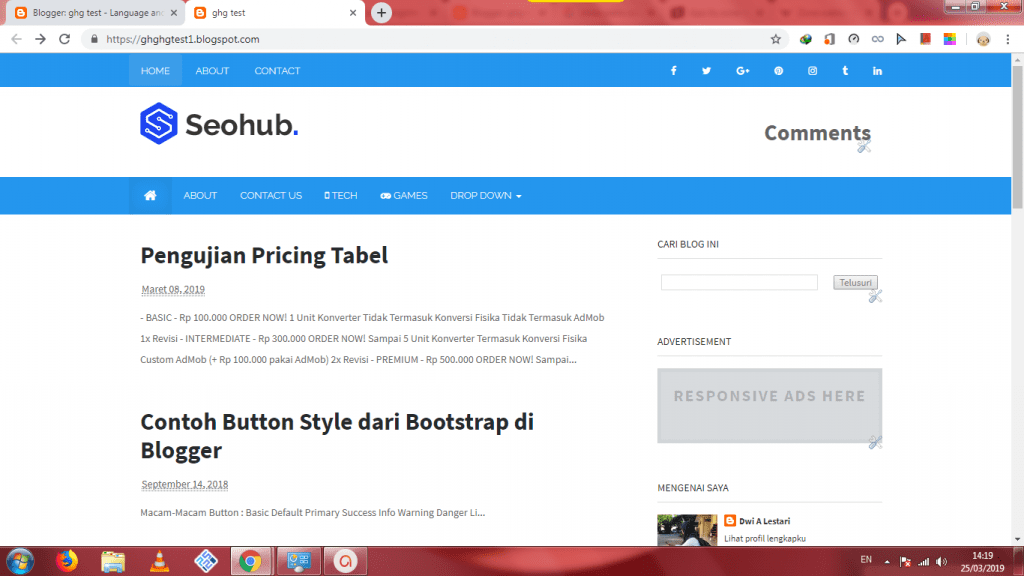Click the speedometer extension icon
1024x576 pixels.
click(854, 39)
